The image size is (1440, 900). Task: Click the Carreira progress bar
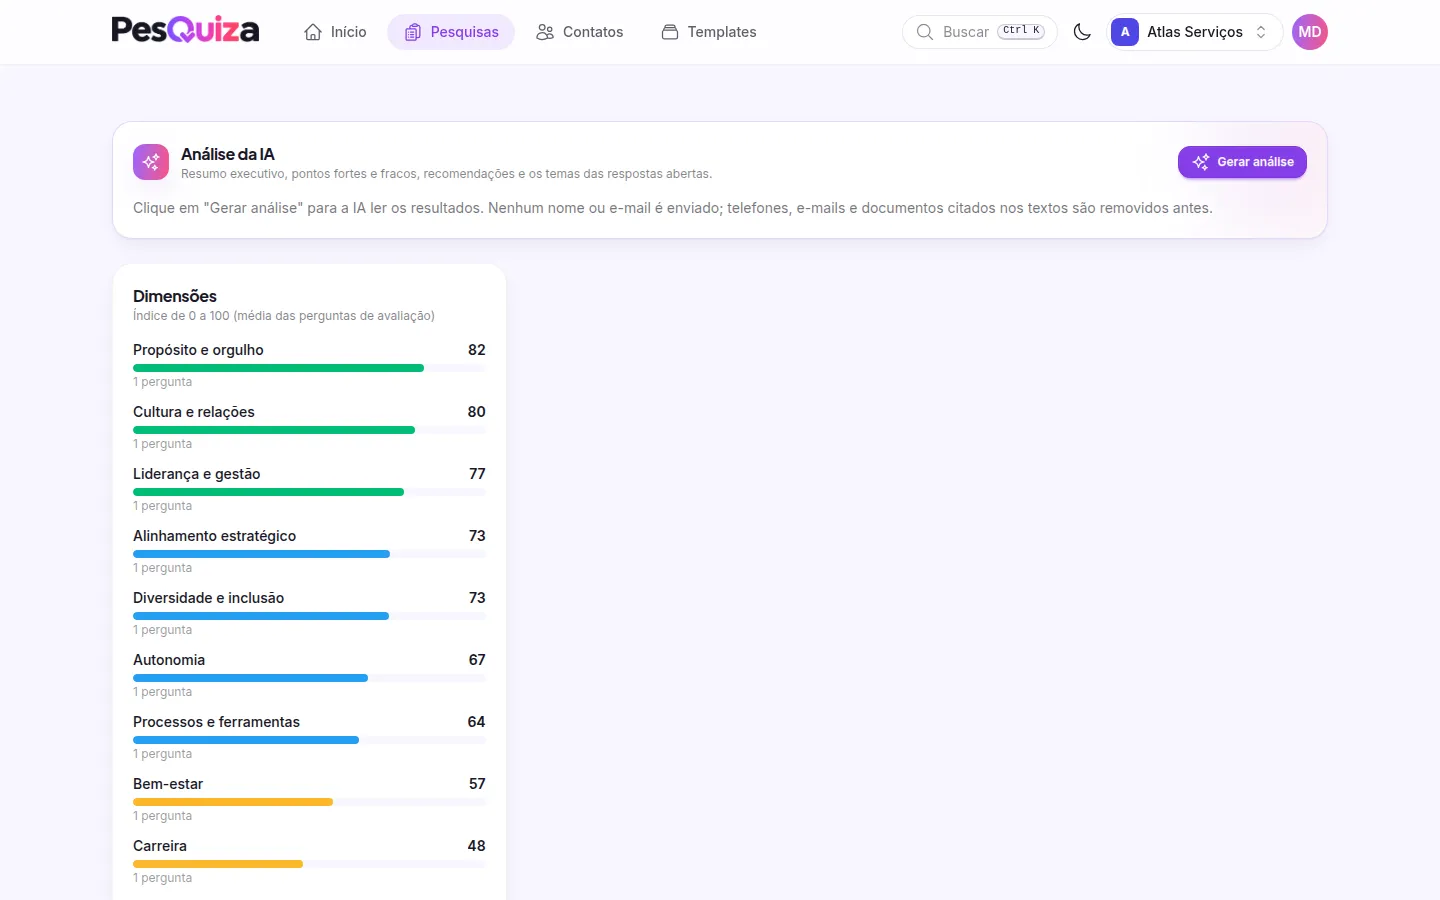(309, 864)
